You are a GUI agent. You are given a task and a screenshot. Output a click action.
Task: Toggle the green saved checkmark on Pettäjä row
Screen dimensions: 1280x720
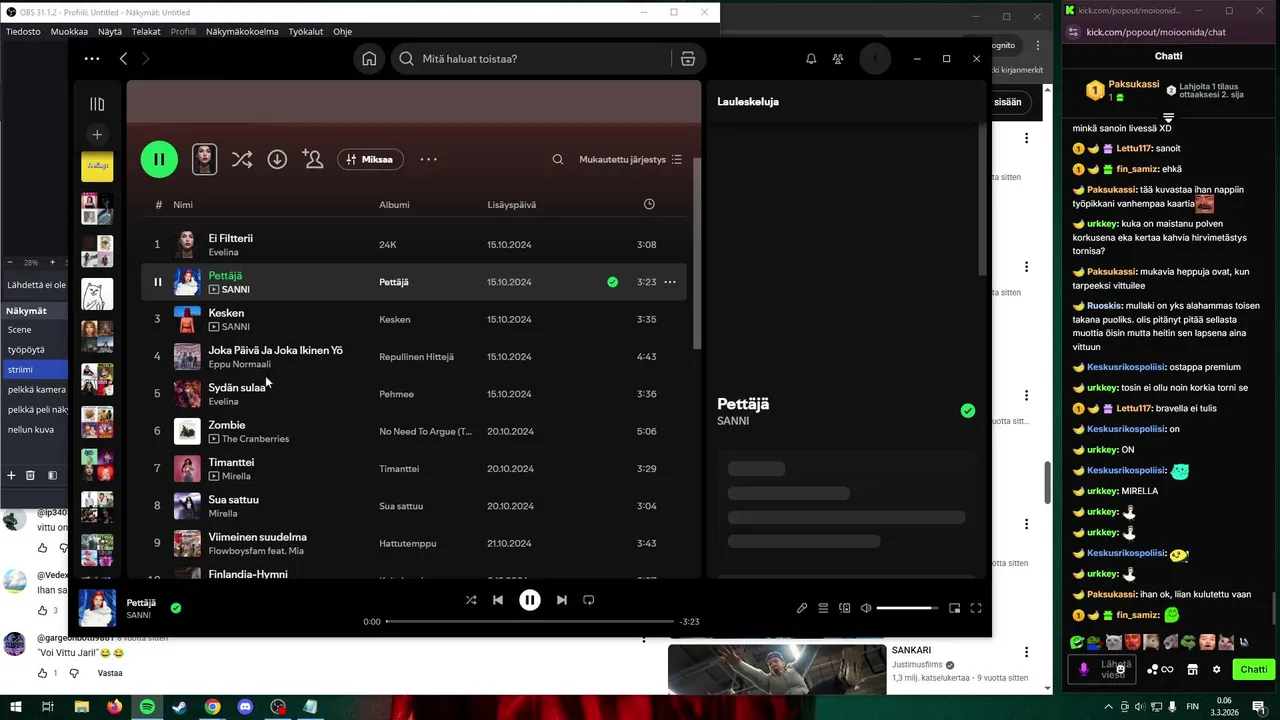612,282
